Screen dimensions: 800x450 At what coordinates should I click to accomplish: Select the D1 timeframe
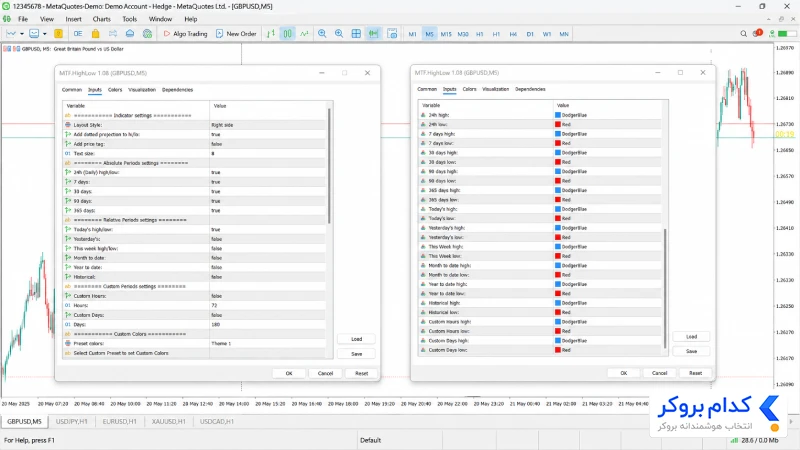(530, 34)
